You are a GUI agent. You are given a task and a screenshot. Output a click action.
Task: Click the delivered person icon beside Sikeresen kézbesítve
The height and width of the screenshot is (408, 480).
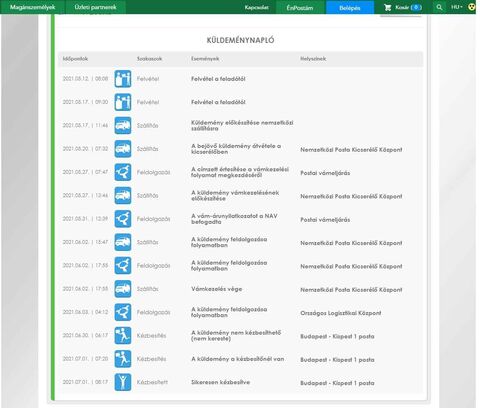(123, 382)
